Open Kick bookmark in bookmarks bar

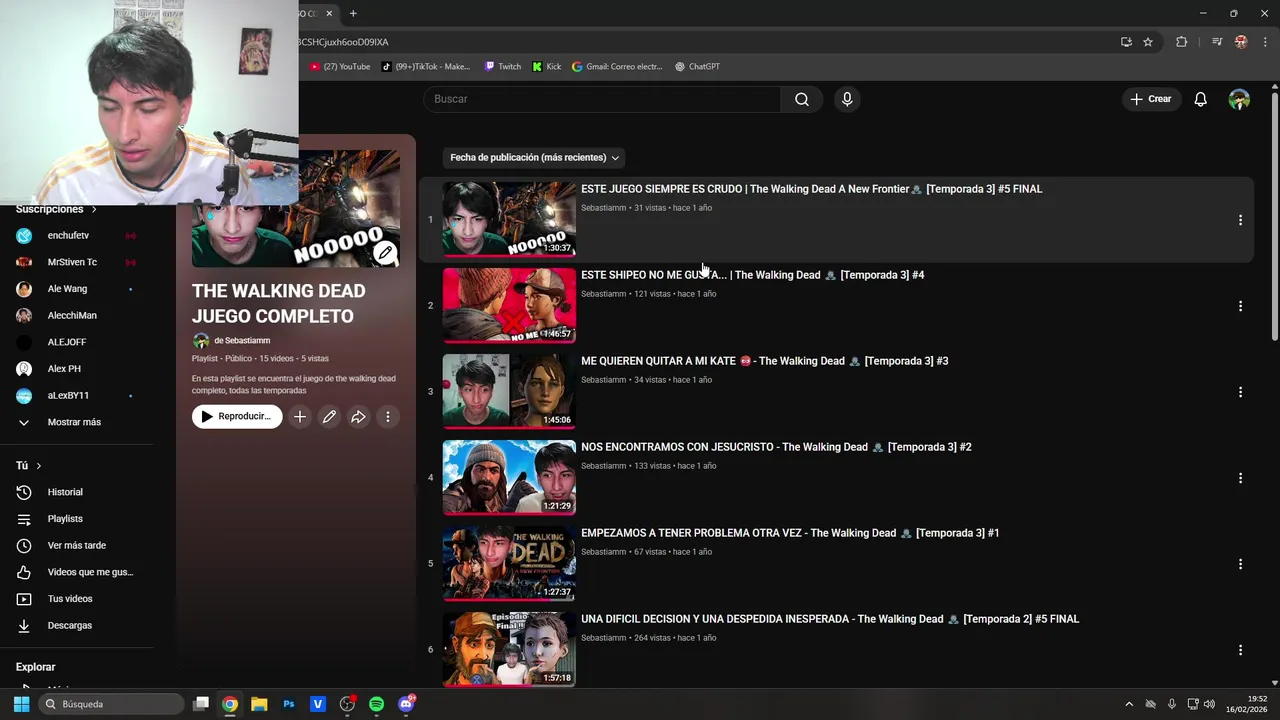547,67
